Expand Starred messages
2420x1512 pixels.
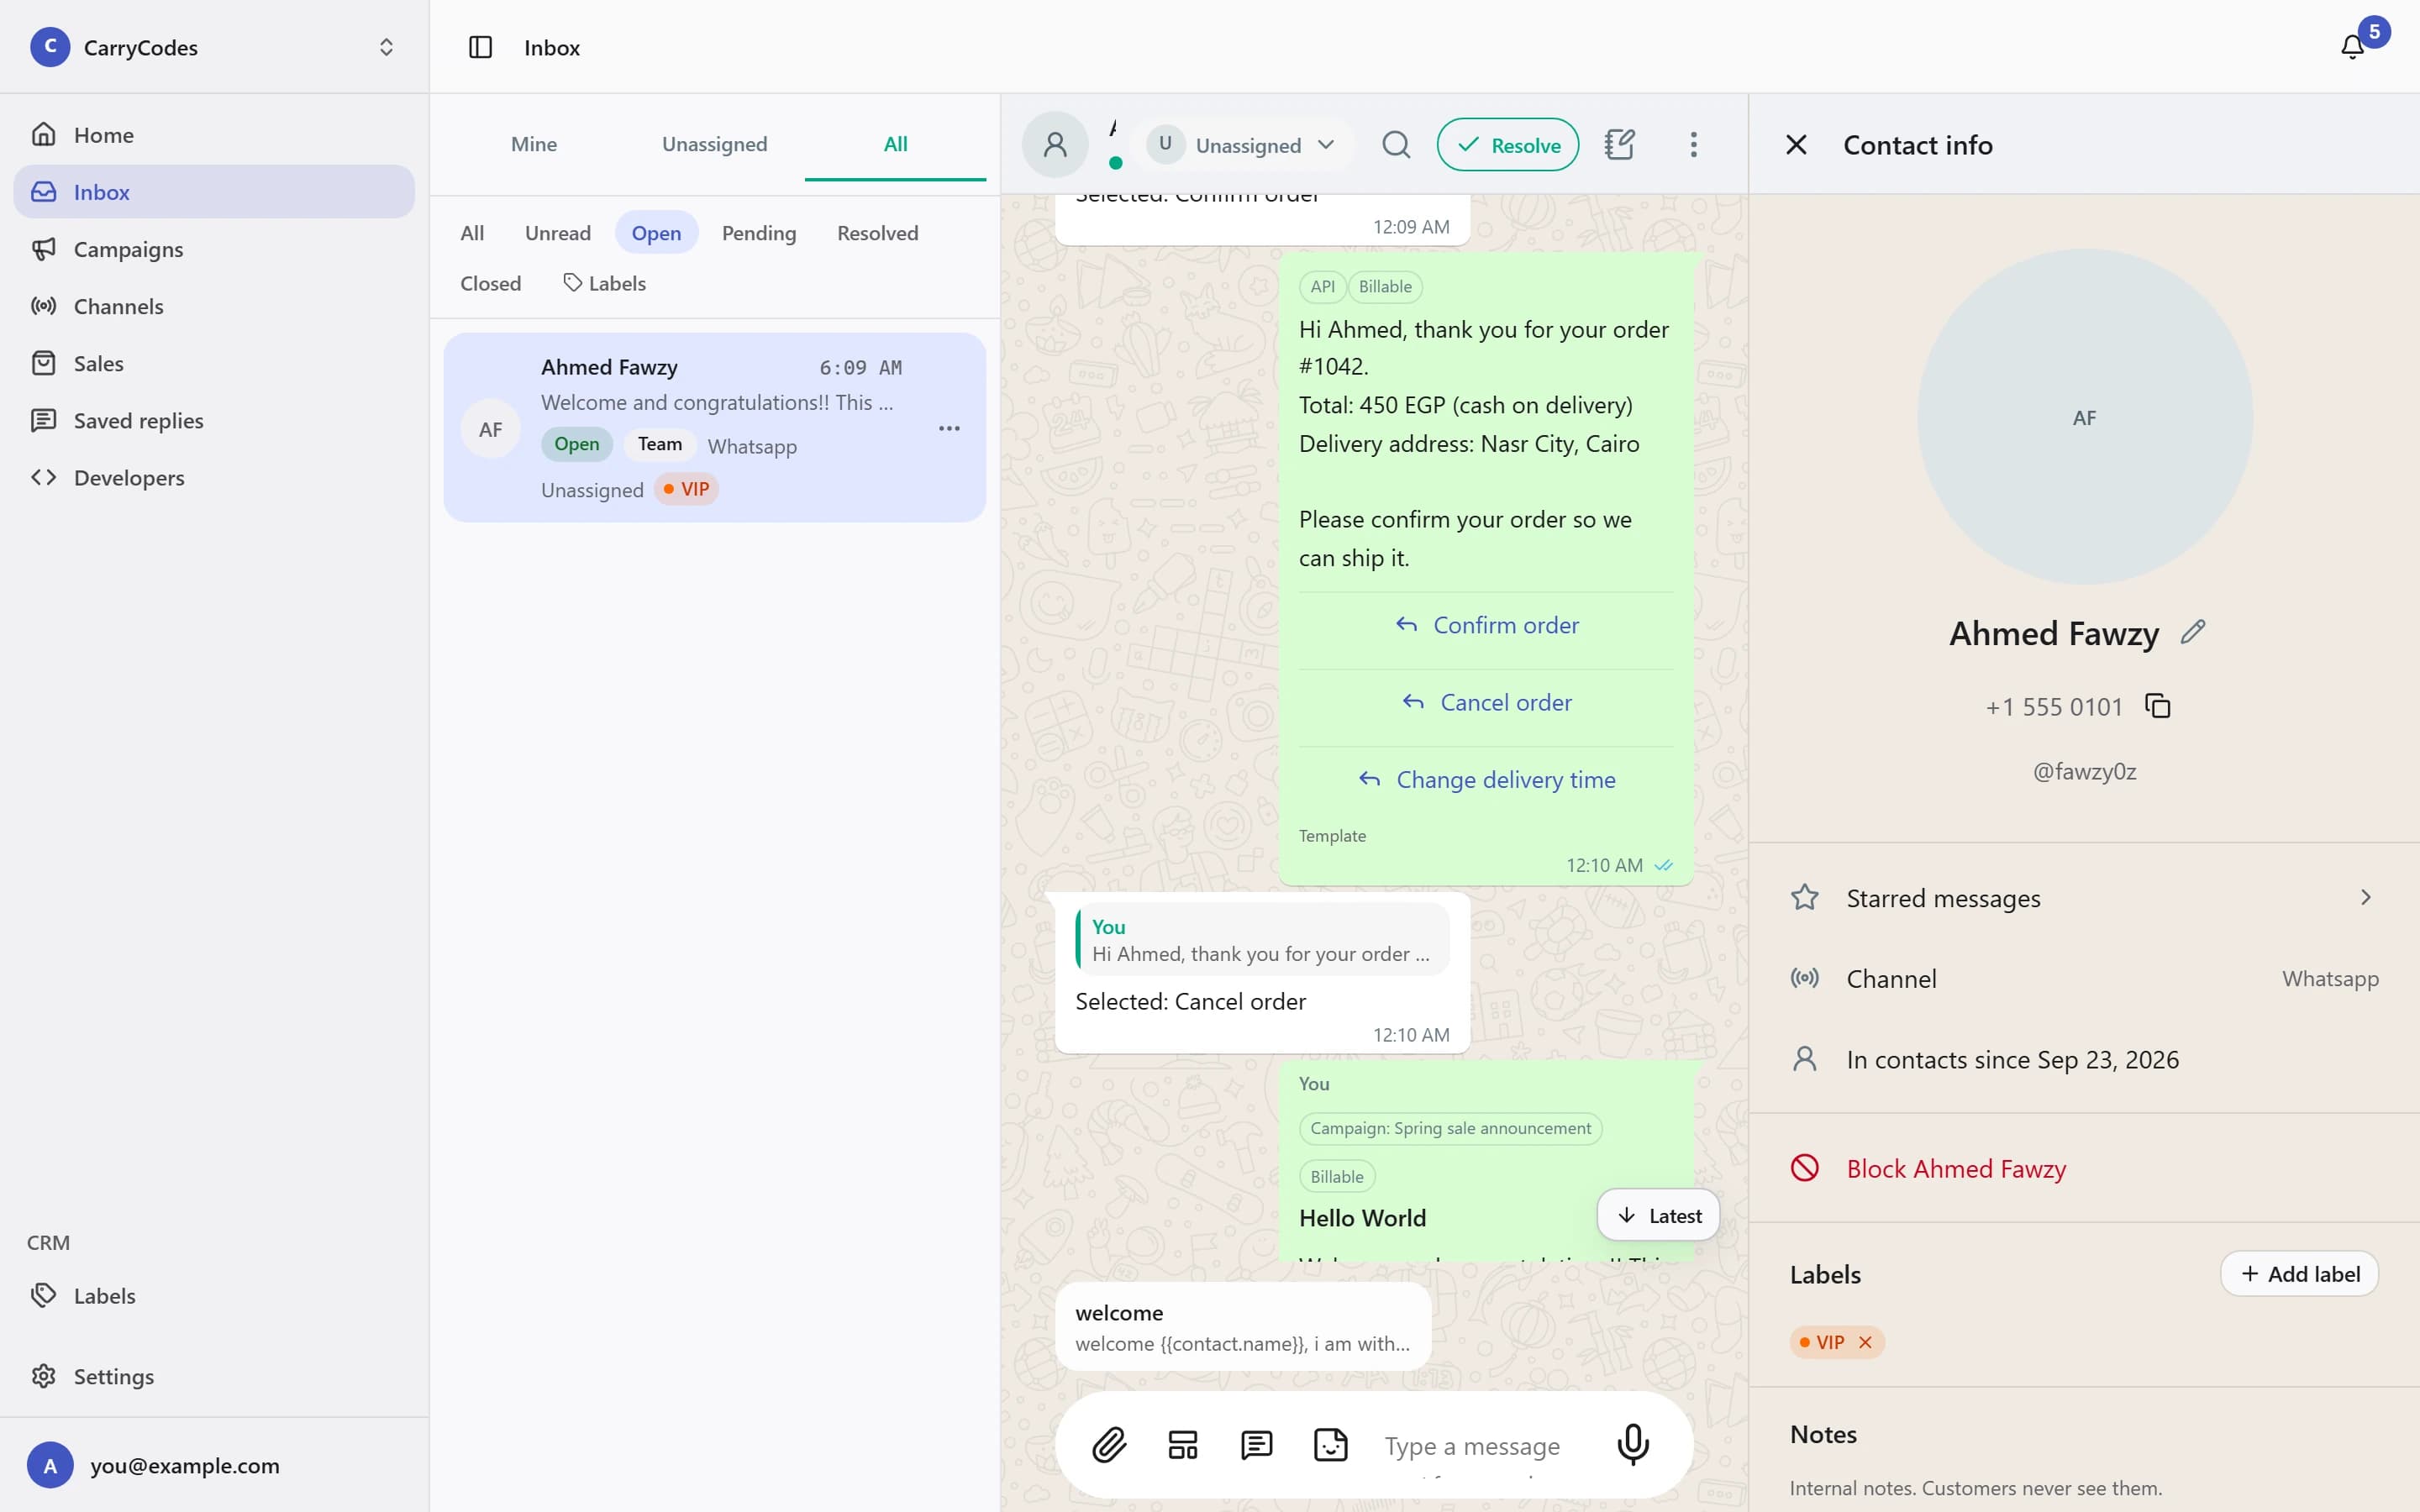(2084, 898)
